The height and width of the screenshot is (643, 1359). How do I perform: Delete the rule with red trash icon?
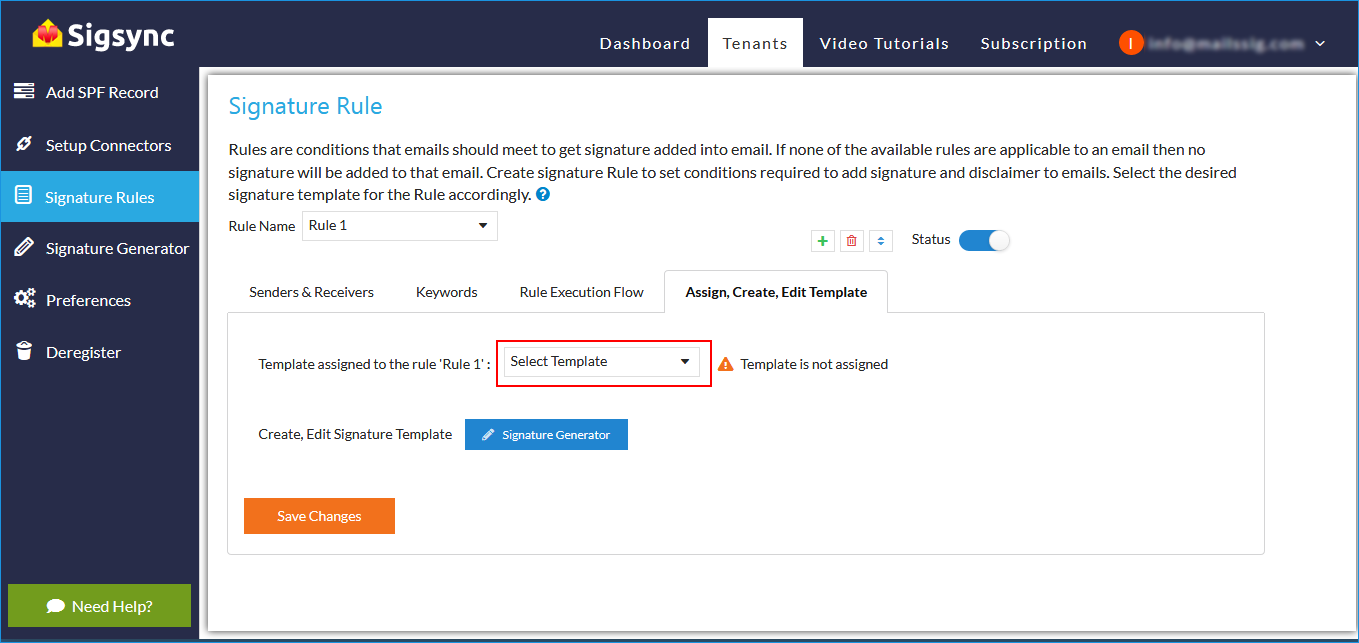click(851, 241)
